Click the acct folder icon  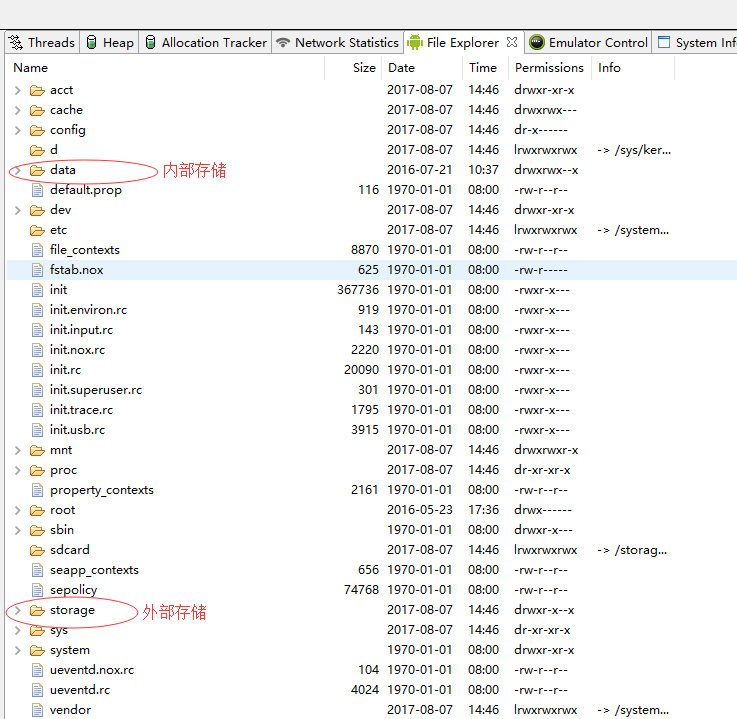pos(37,90)
